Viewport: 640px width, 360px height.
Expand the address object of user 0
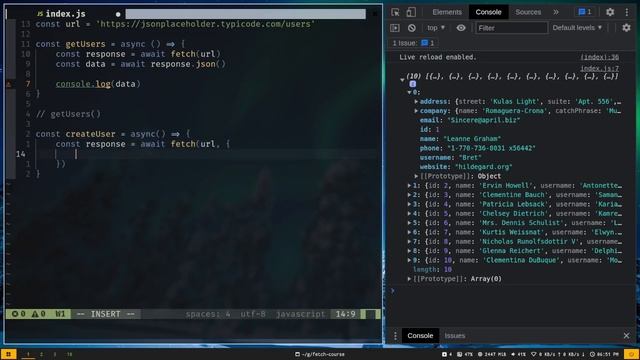point(416,102)
